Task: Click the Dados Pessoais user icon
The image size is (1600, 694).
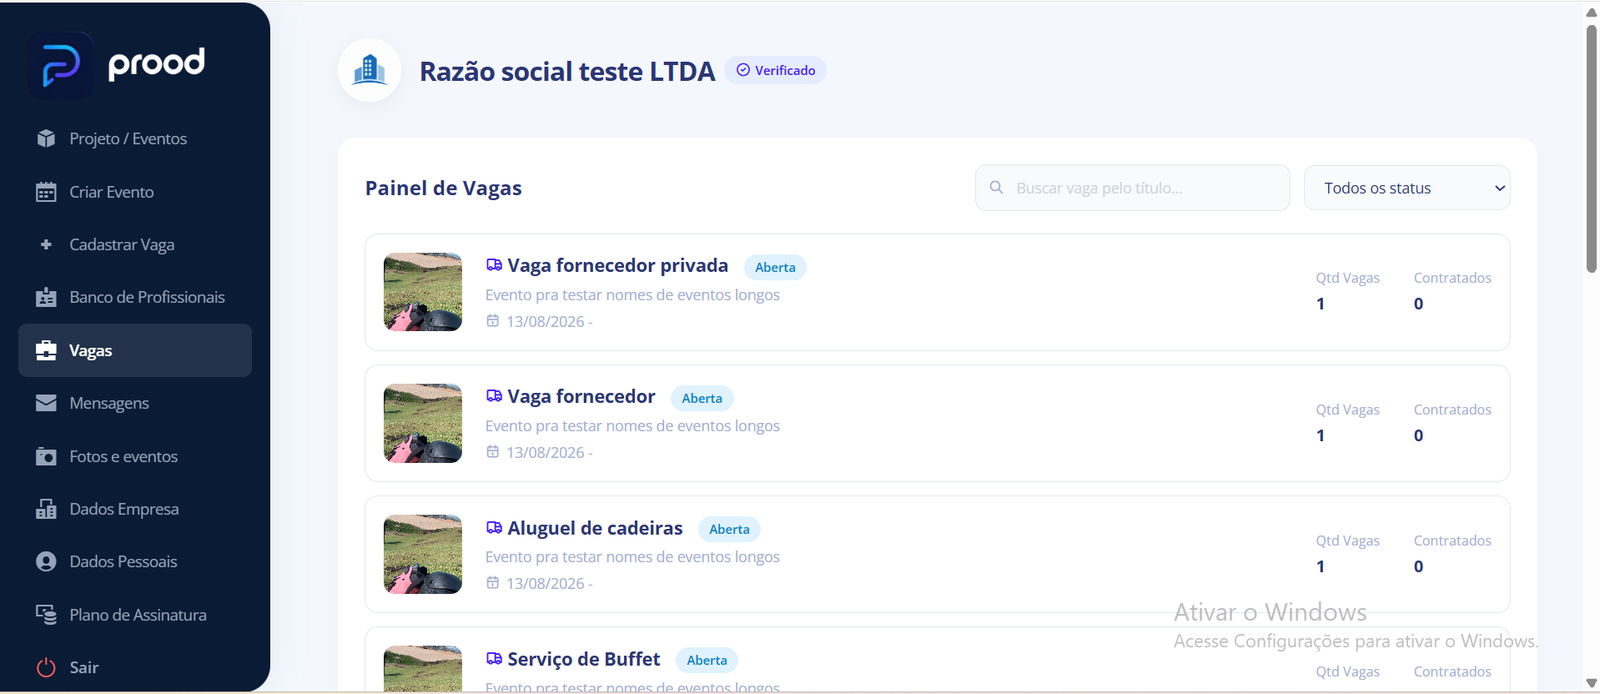Action: [x=46, y=561]
